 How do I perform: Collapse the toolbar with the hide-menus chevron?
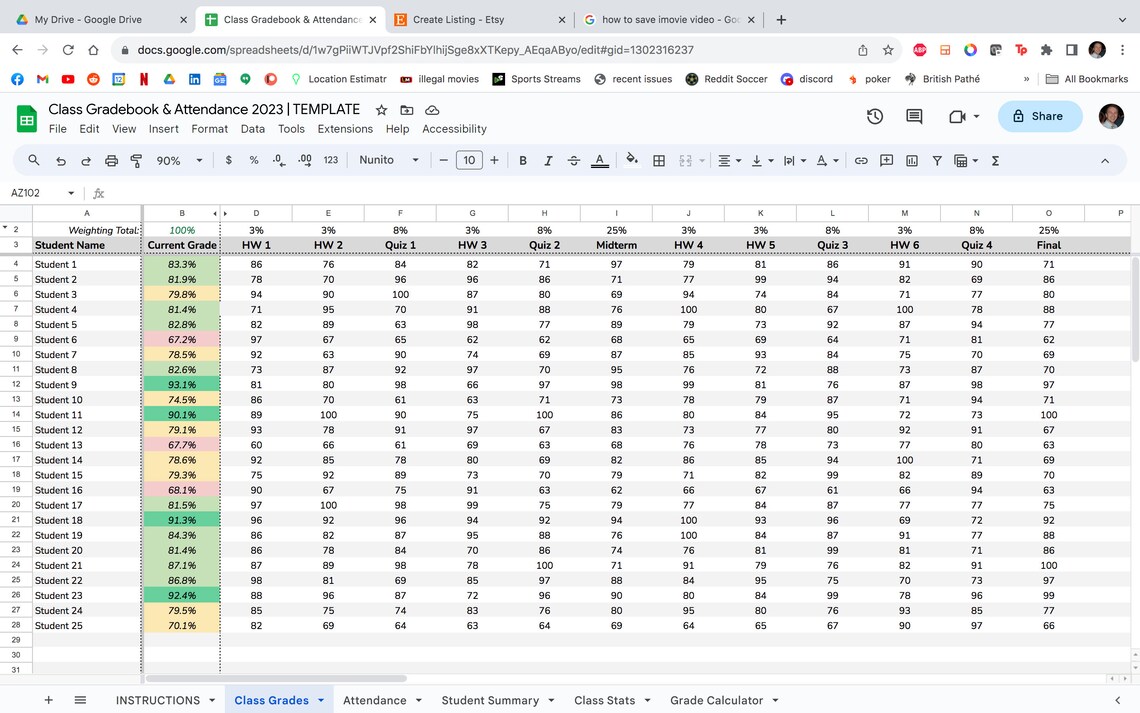1105,160
